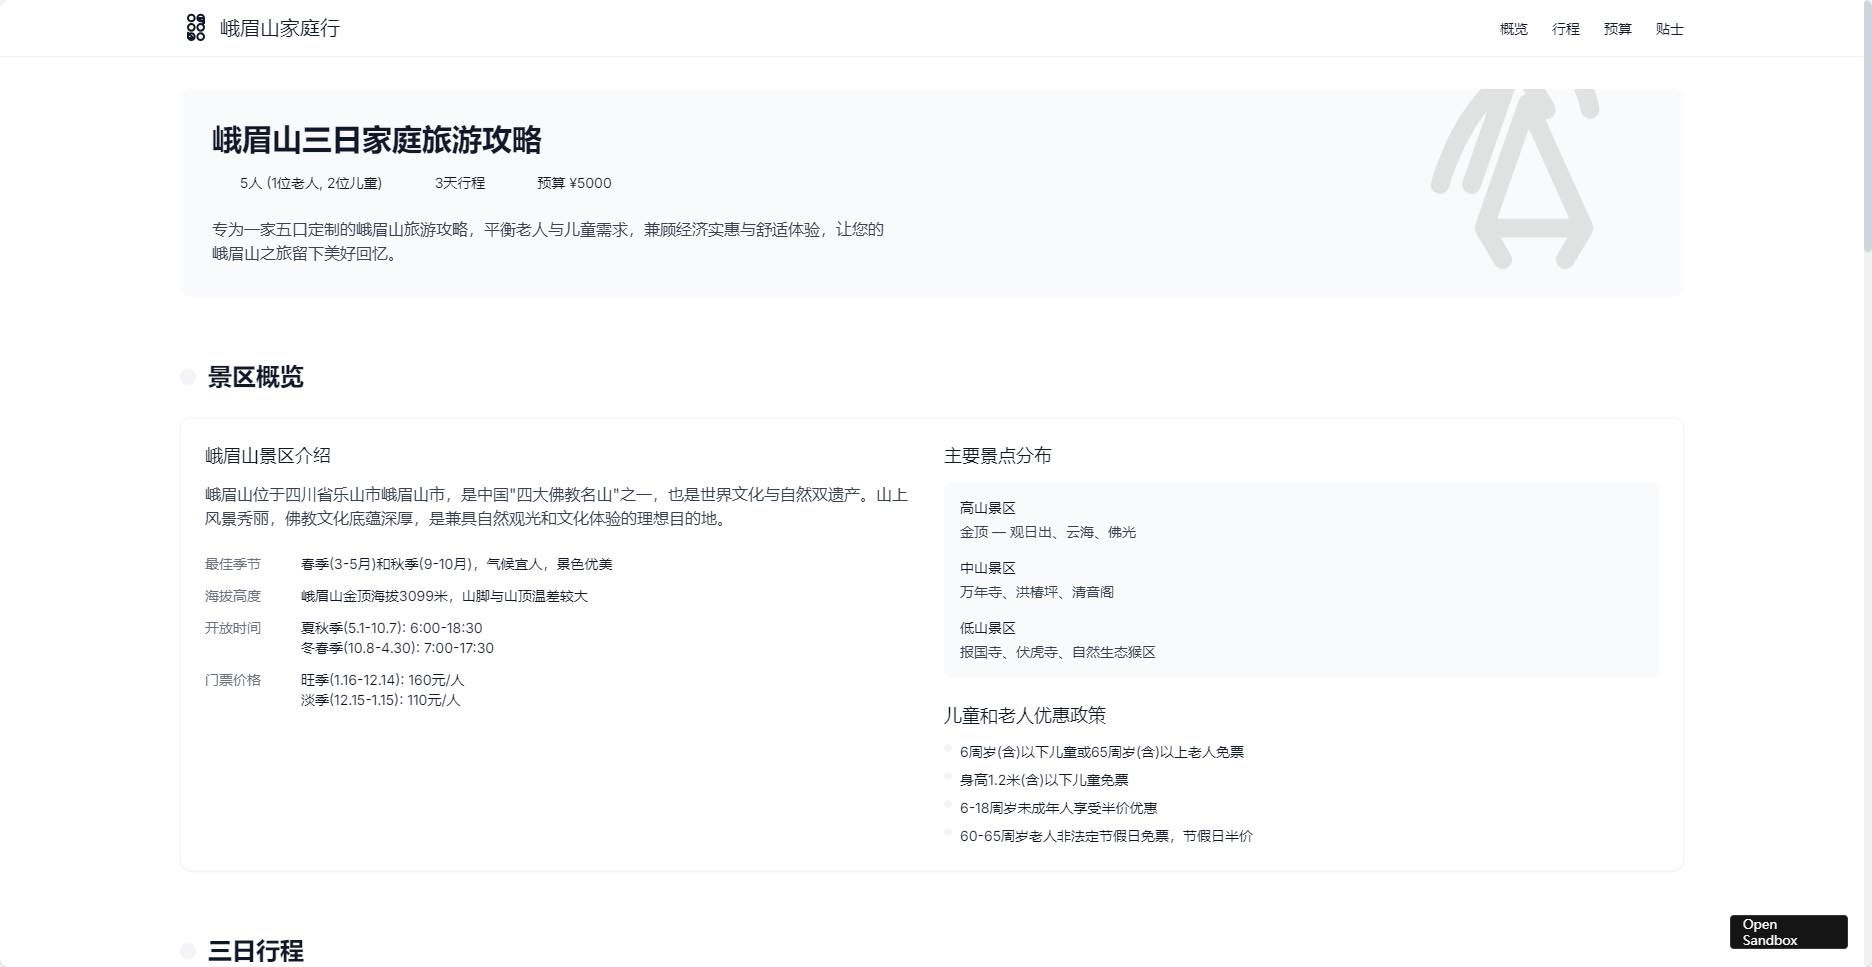Viewport: 1872px width, 967px height.
Task: Go to the 行程 navigation link
Action: point(1565,29)
